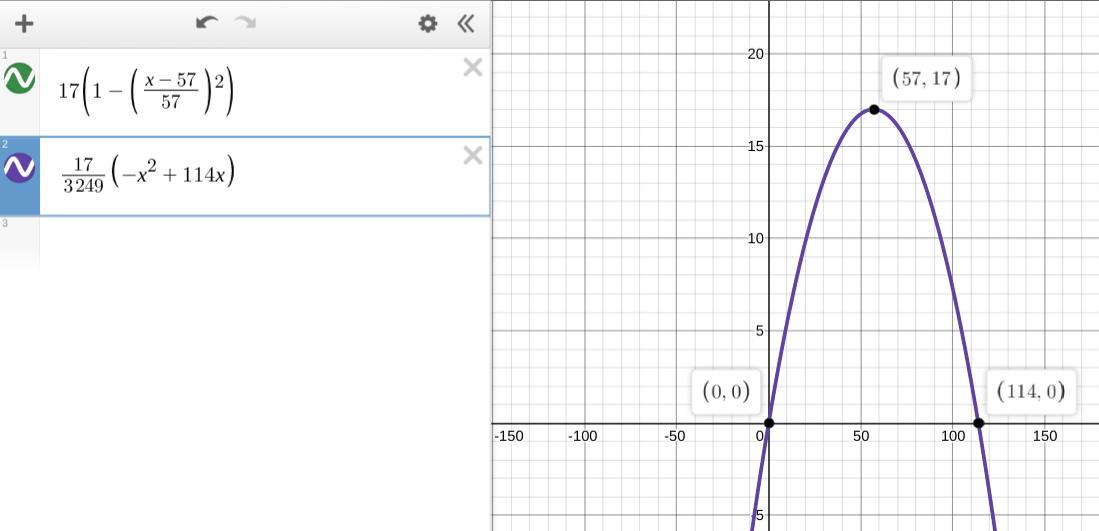Collapse the expression list panel
1099x531 pixels.
tap(465, 24)
